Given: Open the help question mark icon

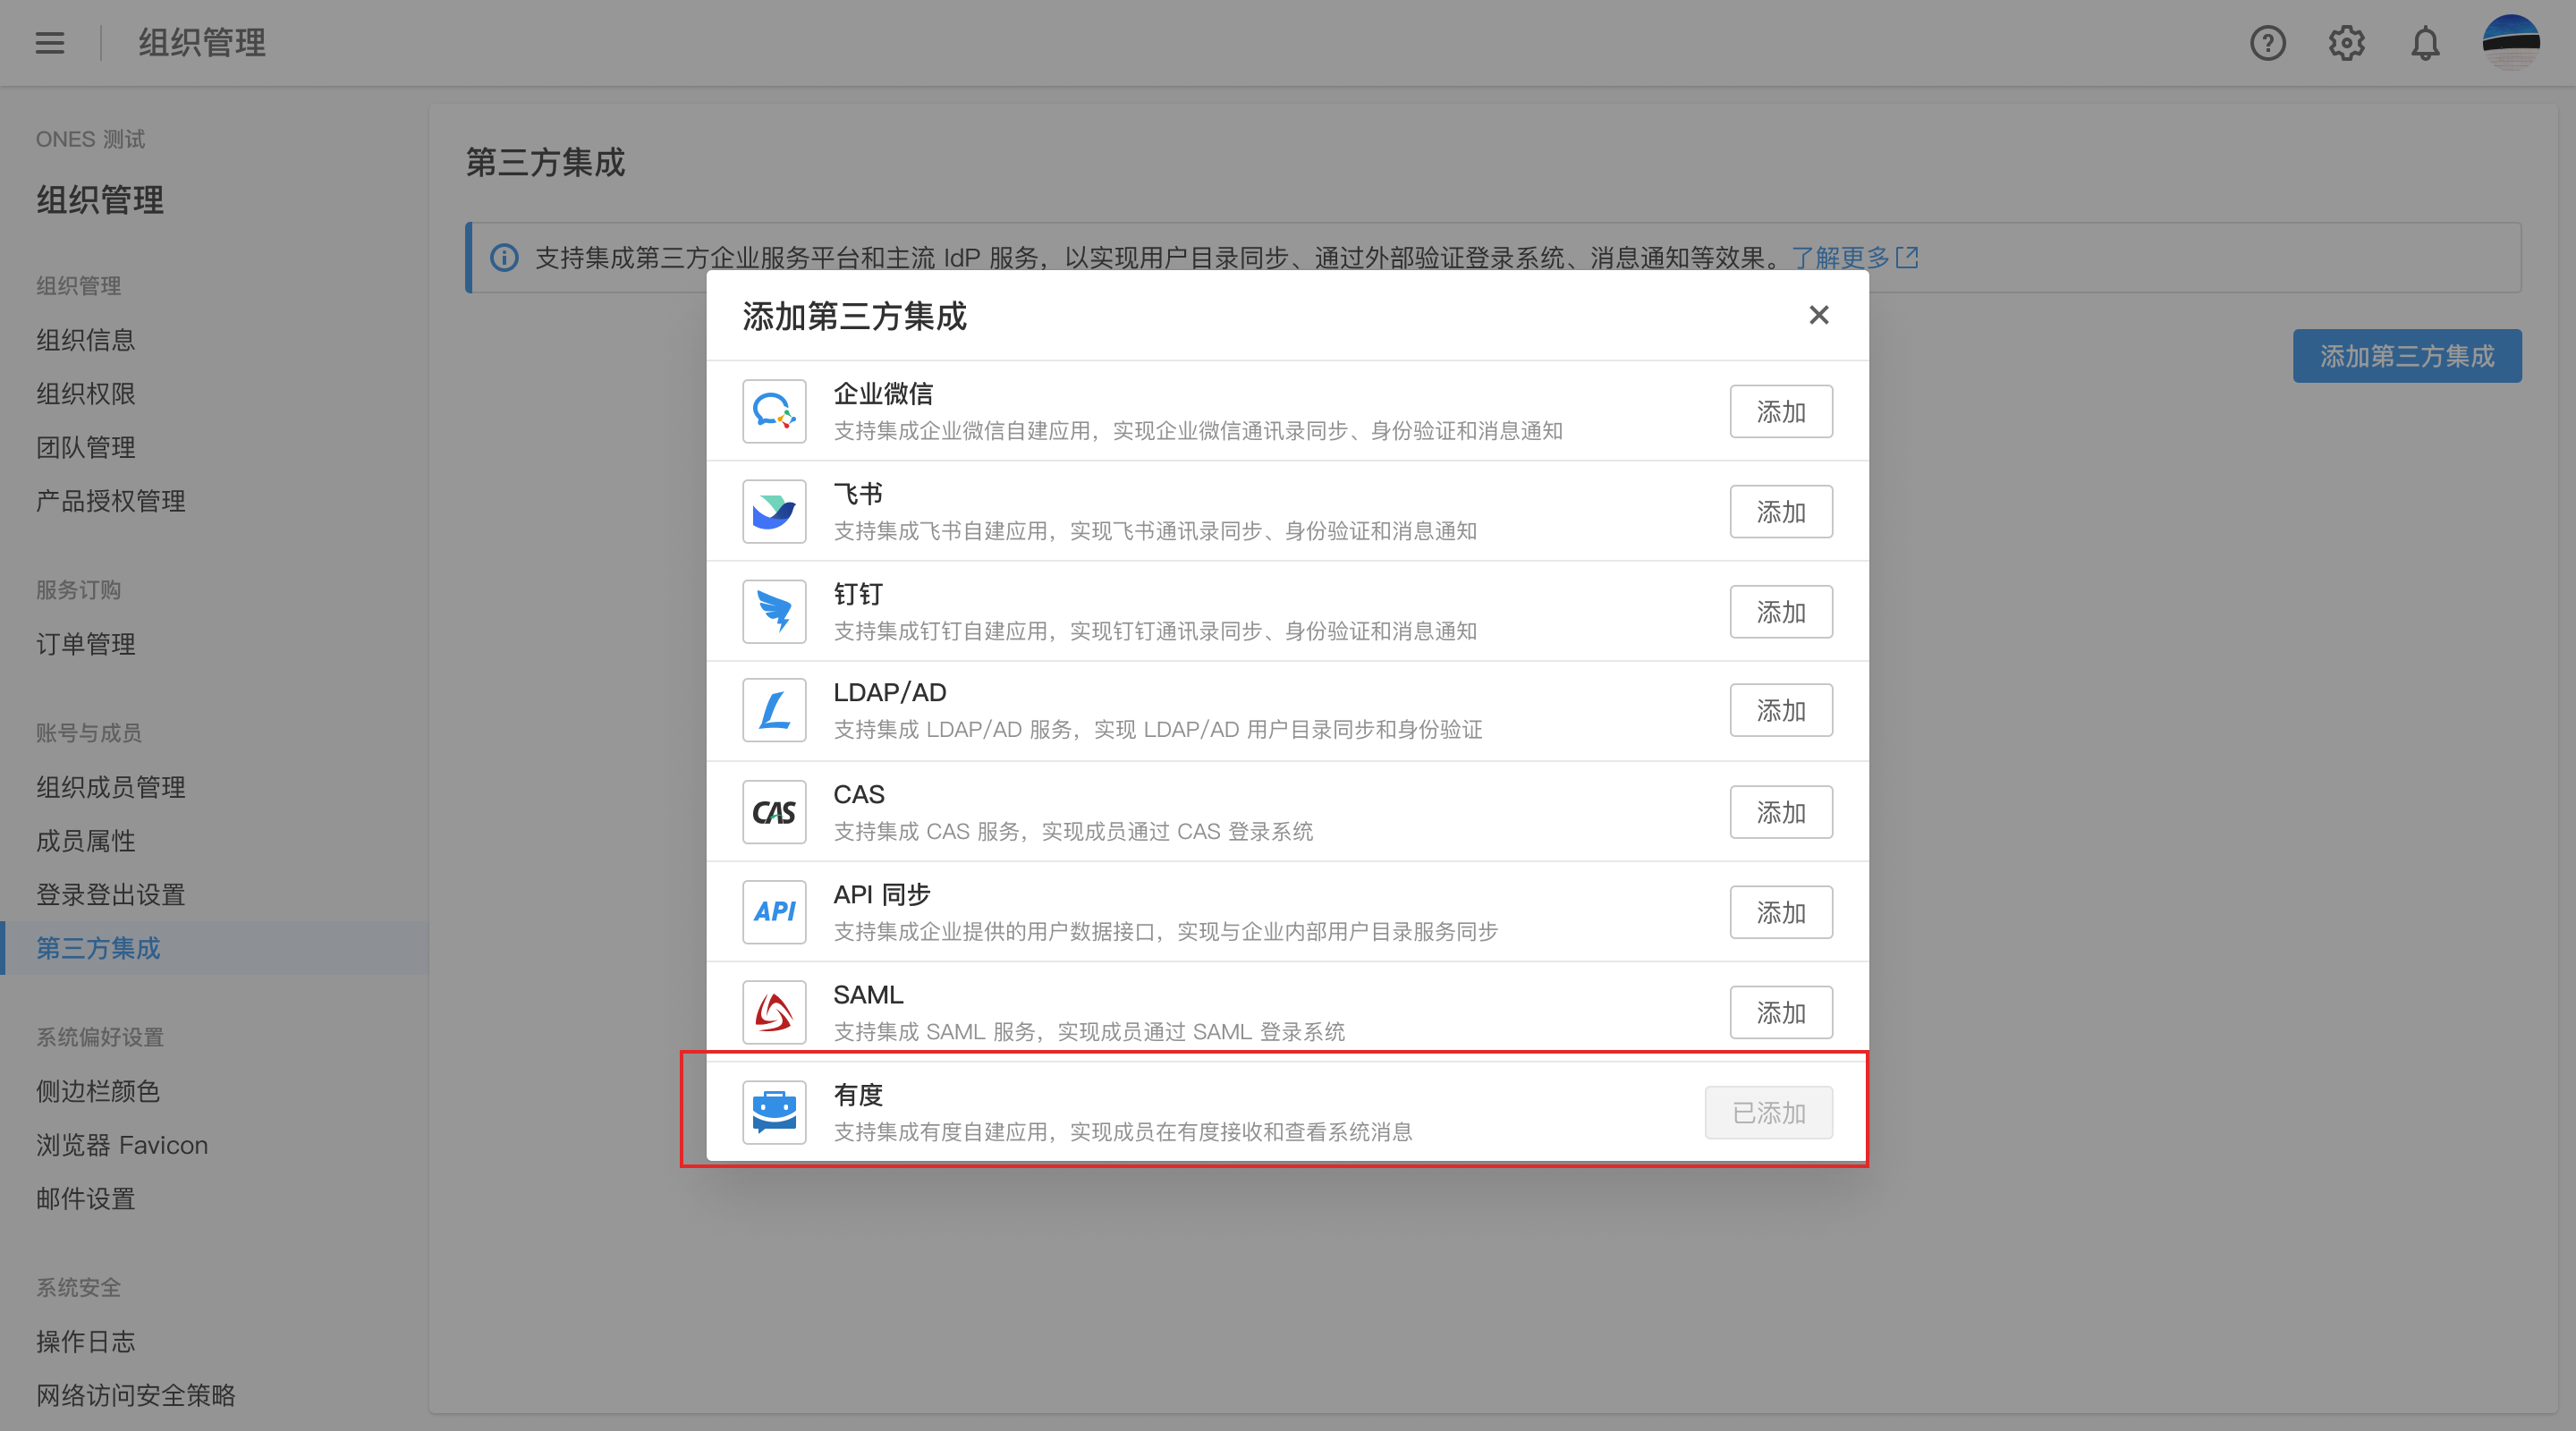Looking at the screenshot, I should point(2267,43).
